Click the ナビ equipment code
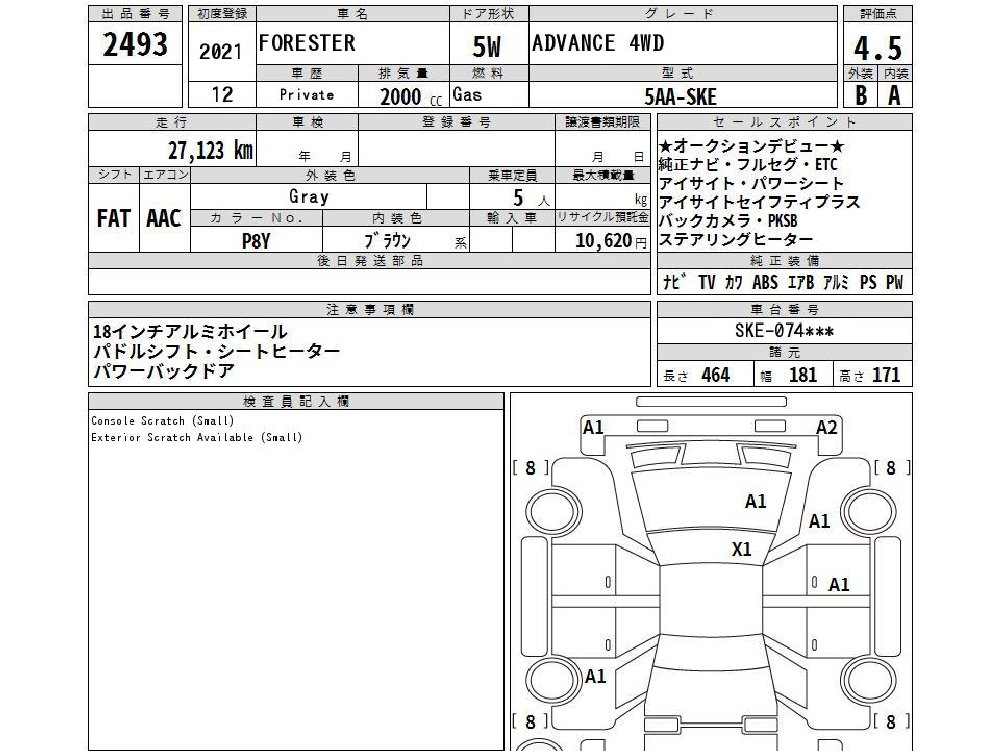This screenshot has width=1001, height=751. pos(675,282)
